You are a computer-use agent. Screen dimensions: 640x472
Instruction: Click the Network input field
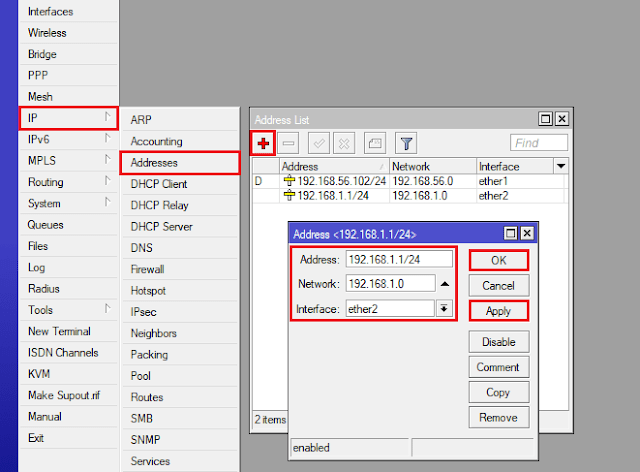click(391, 283)
